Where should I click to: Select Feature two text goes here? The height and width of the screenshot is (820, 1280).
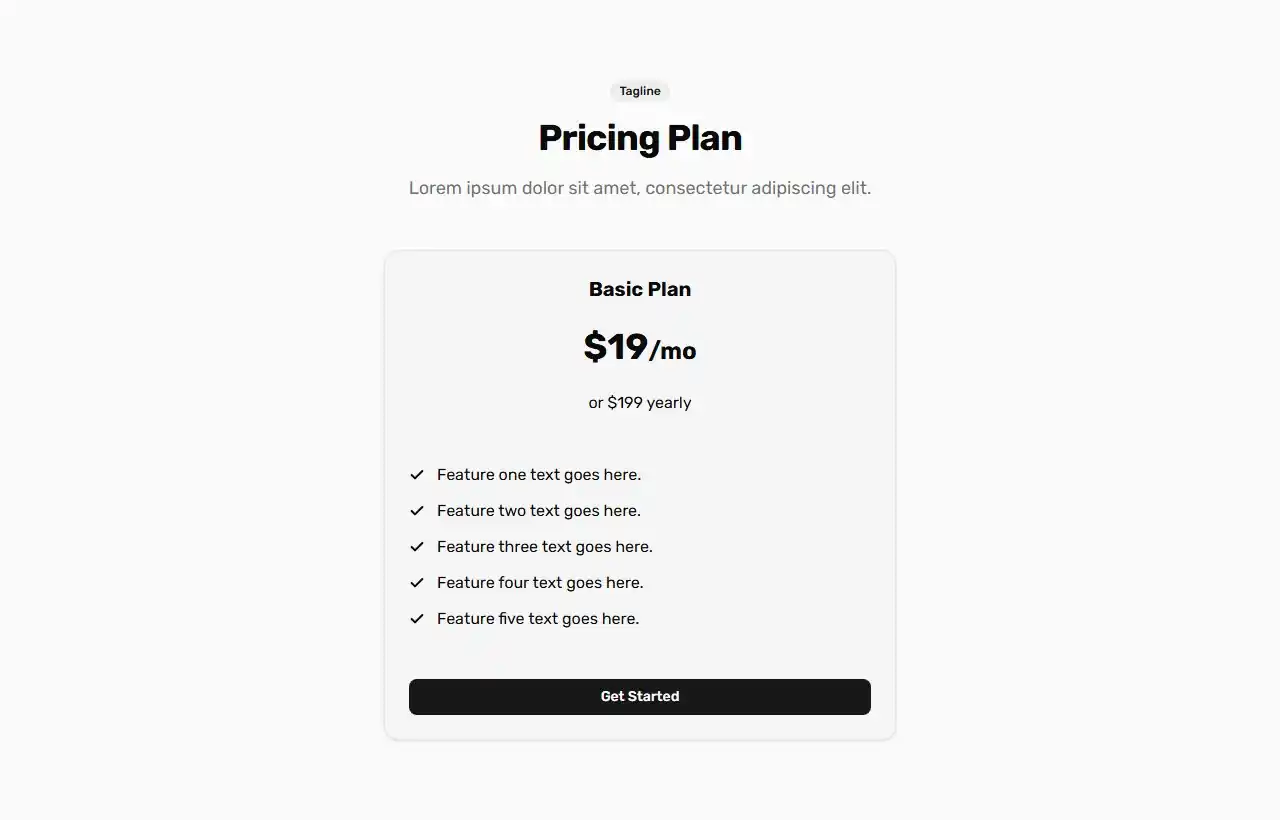point(538,510)
